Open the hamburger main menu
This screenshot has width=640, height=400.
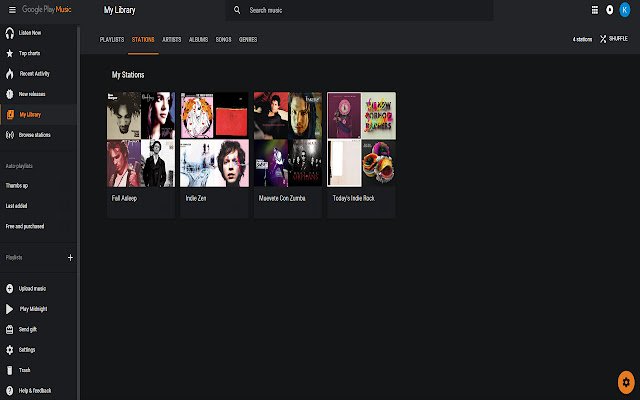coord(12,10)
